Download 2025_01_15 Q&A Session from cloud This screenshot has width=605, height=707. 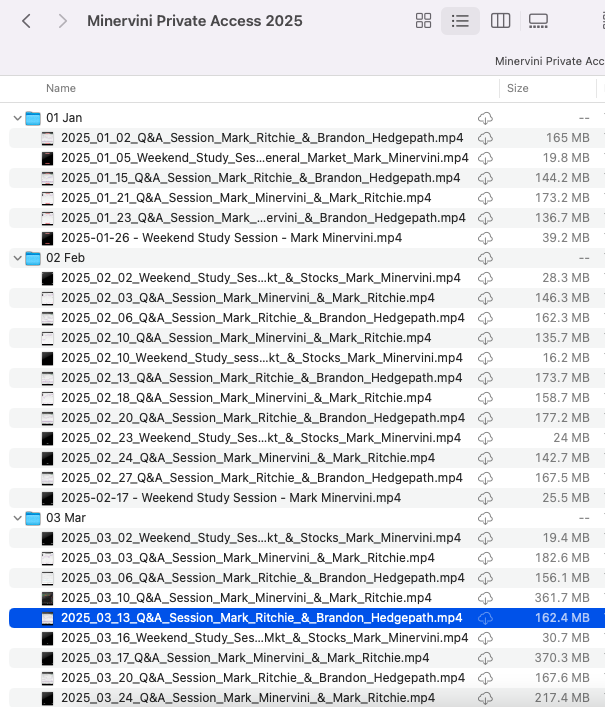tap(485, 178)
